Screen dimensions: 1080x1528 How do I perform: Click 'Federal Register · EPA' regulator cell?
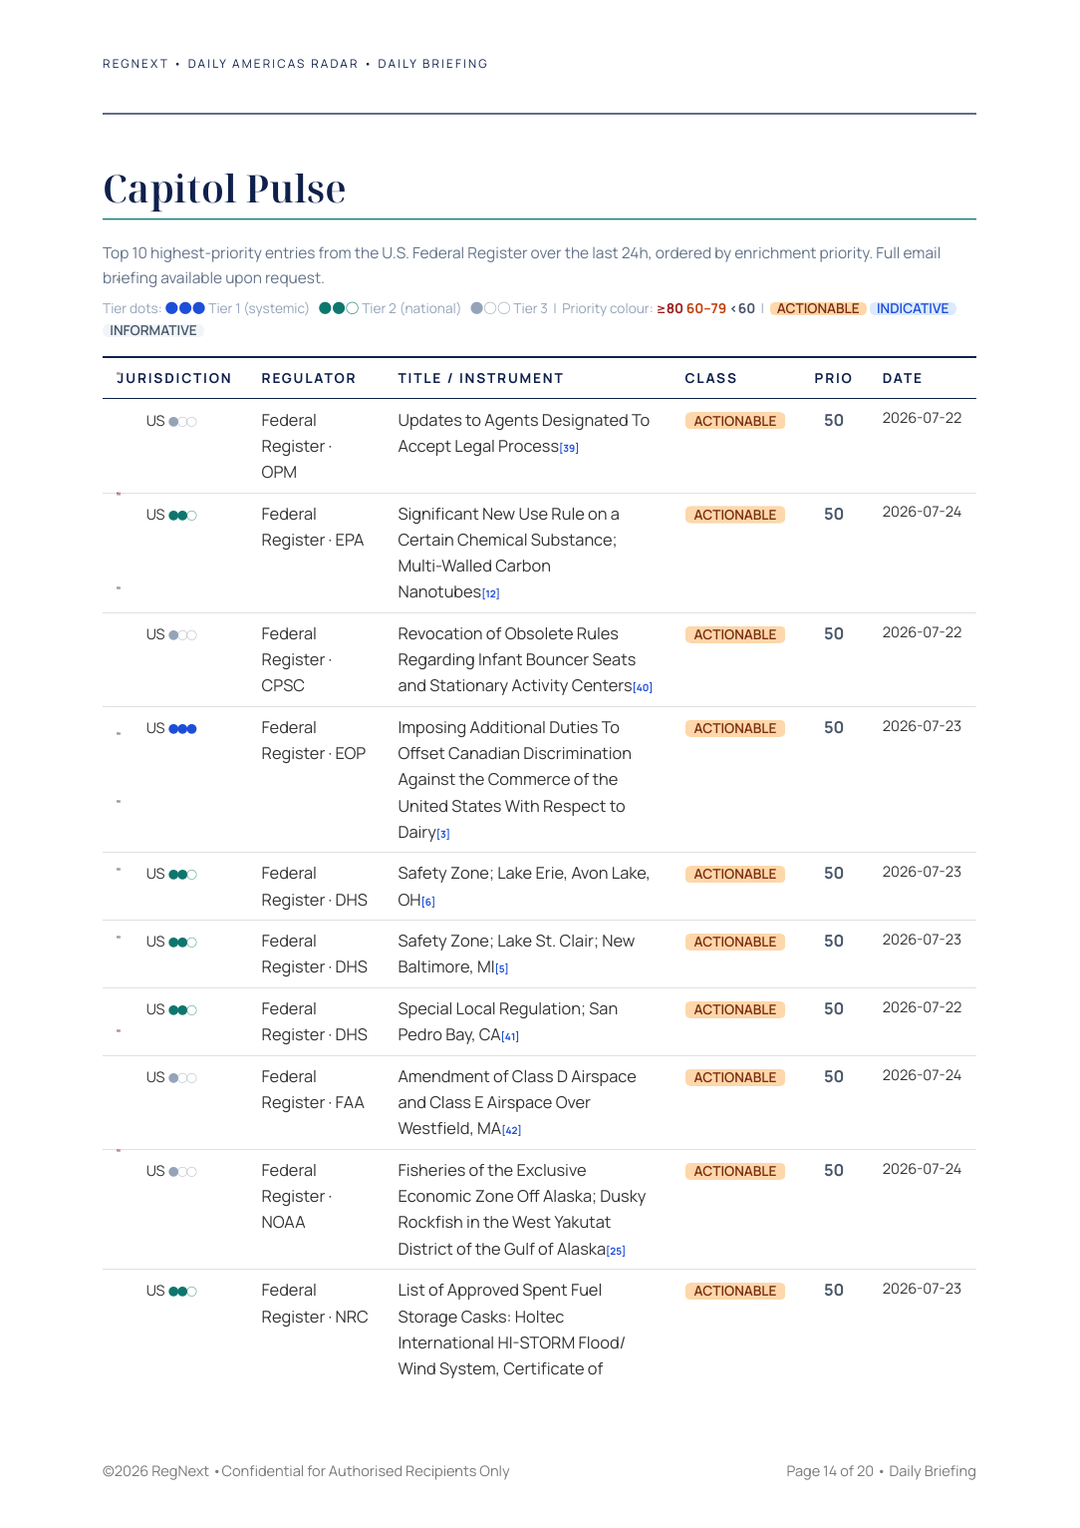[x=313, y=527]
